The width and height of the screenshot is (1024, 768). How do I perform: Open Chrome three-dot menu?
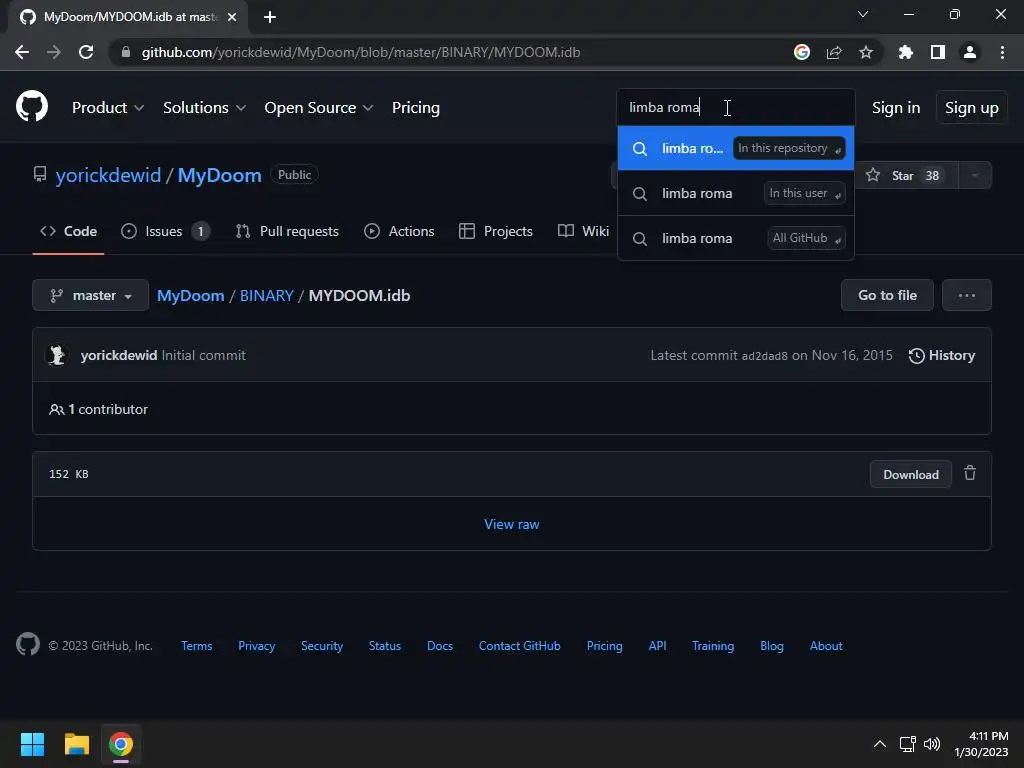coord(1002,52)
